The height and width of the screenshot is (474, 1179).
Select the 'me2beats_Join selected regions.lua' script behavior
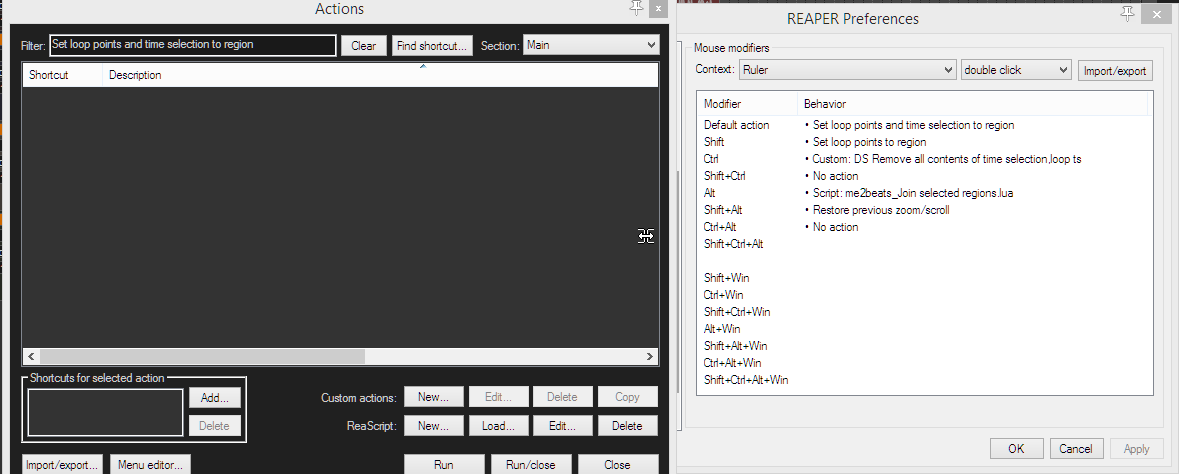pos(912,193)
